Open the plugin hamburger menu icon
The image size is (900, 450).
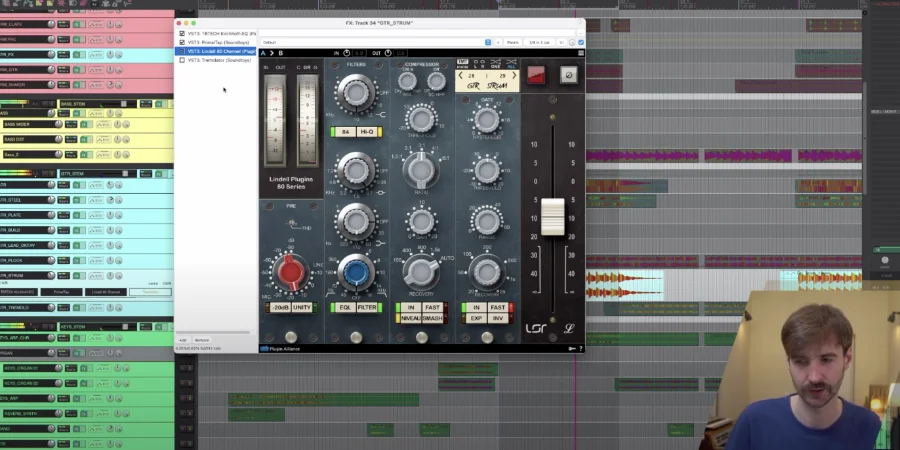(580, 53)
